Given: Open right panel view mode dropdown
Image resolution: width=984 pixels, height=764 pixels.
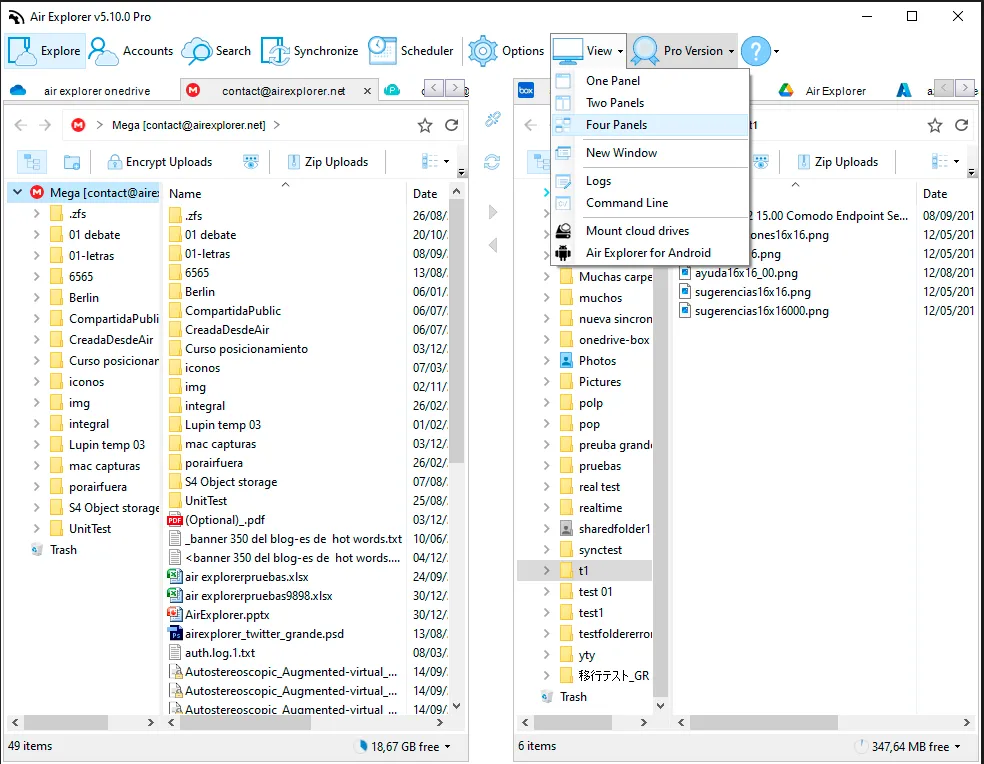Looking at the screenshot, I should (946, 162).
